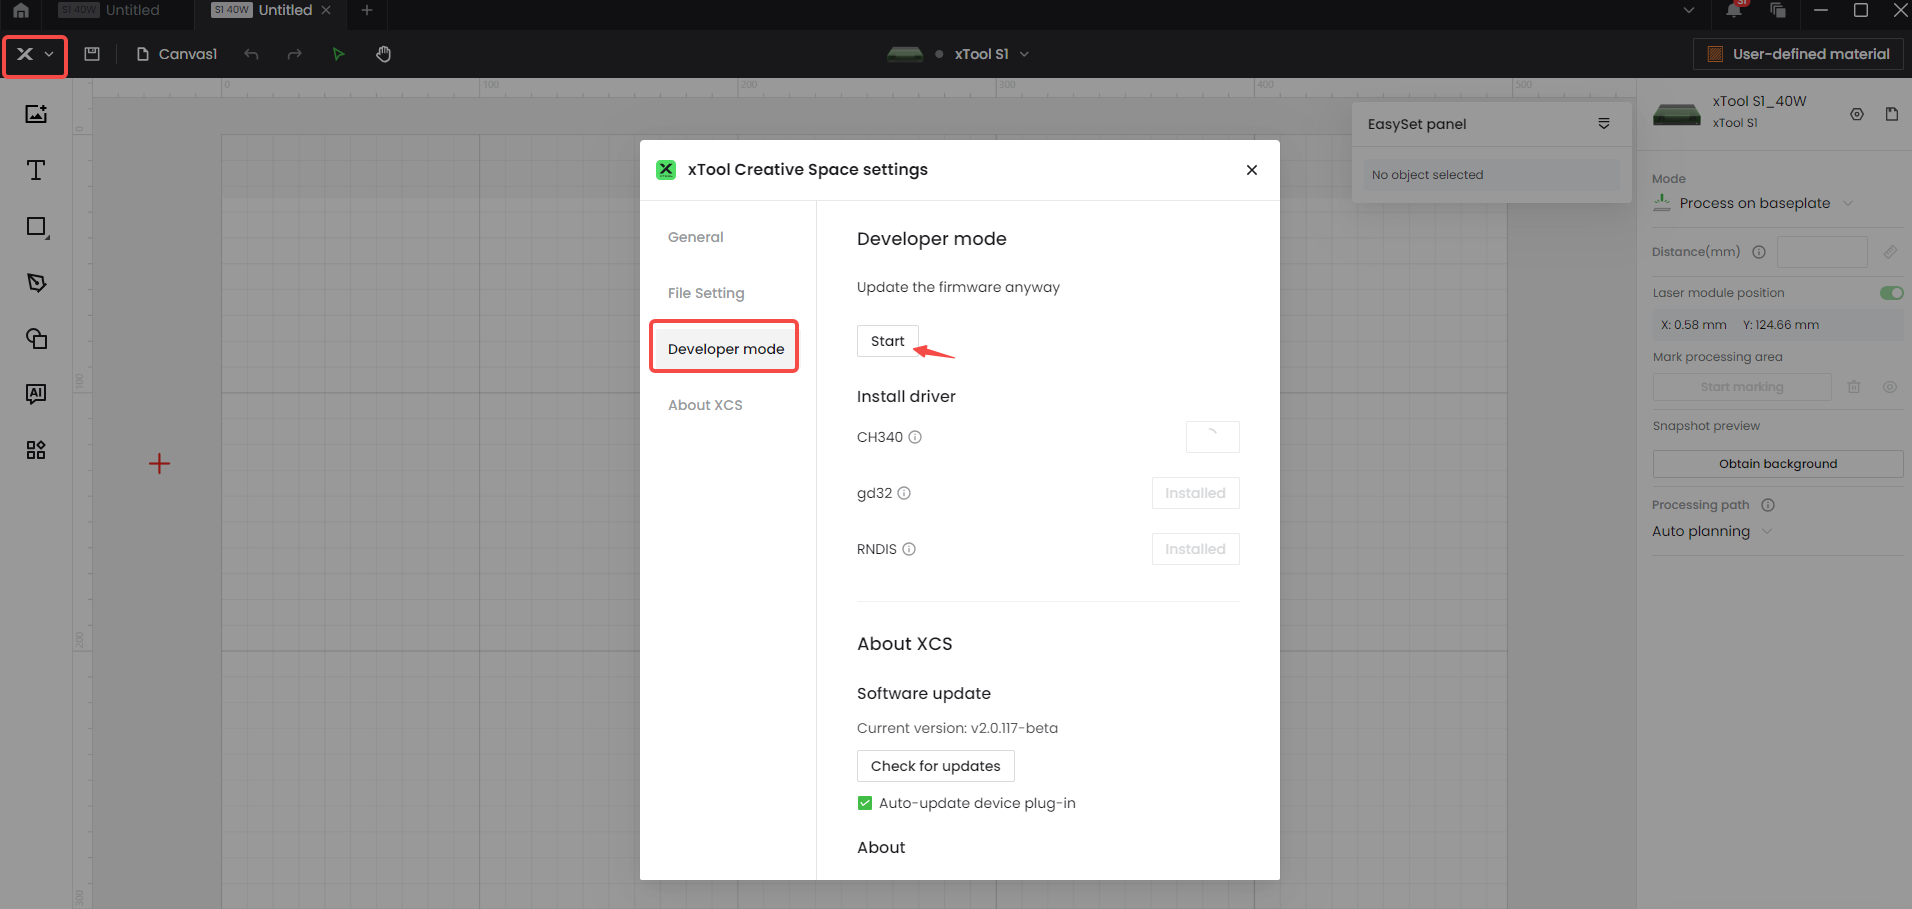This screenshot has height=909, width=1912.
Task: Select the green pointer select tool
Action: pos(338,54)
